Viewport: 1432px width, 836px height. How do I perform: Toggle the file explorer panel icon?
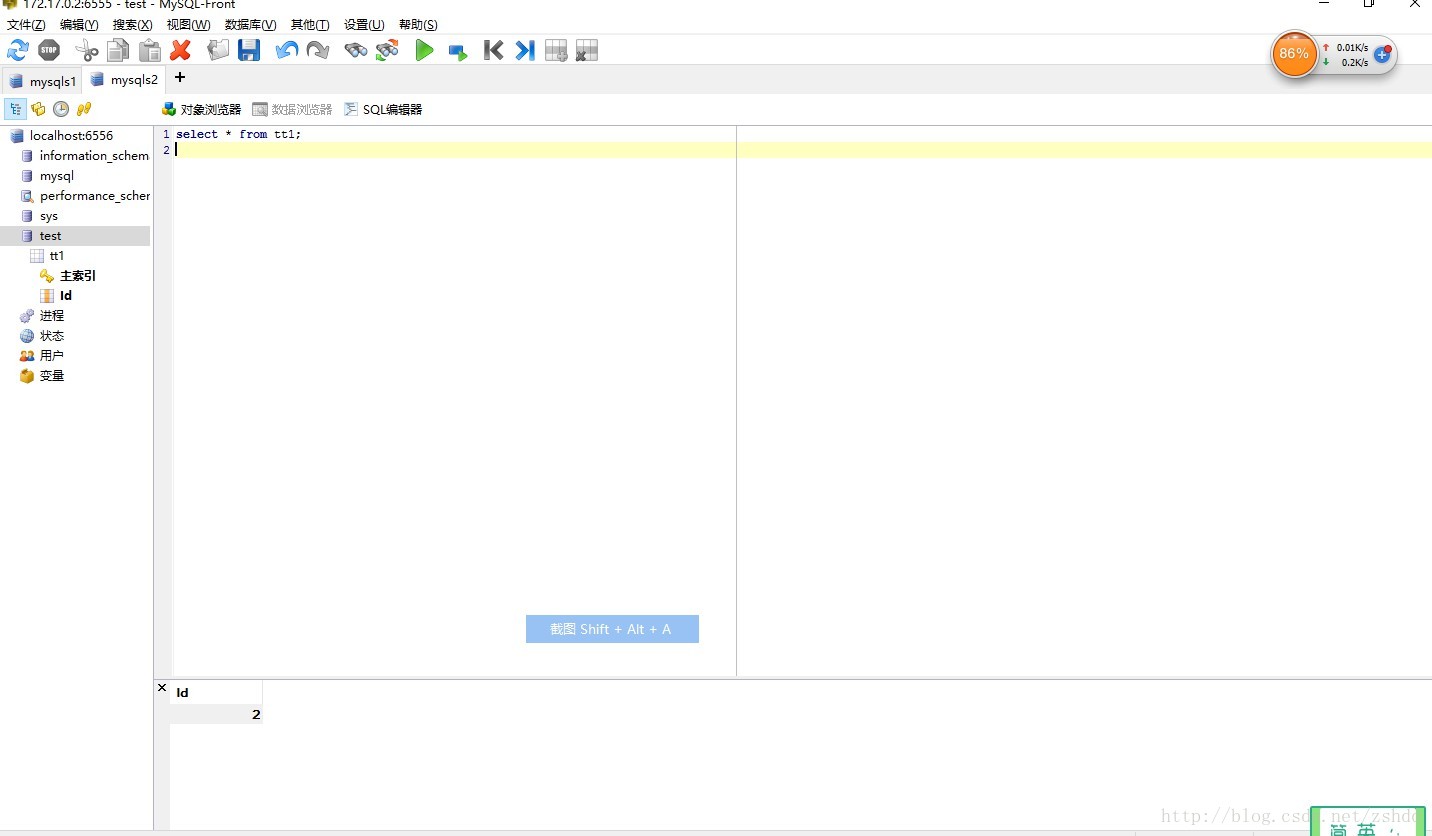pyautogui.click(x=38, y=109)
